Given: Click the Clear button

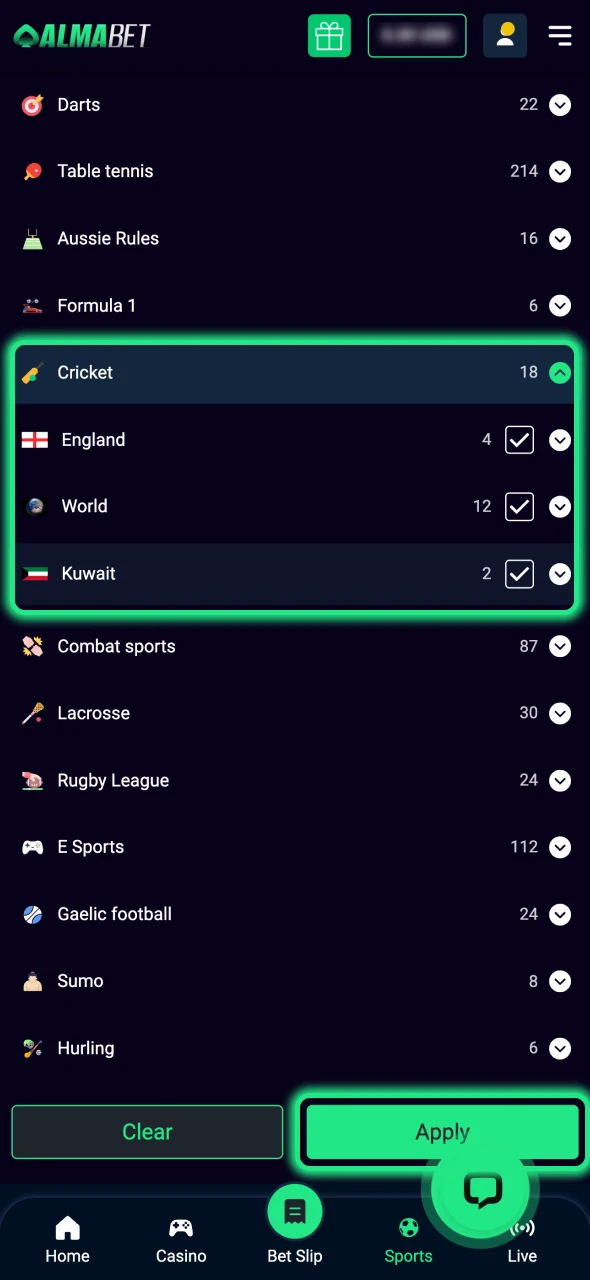Looking at the screenshot, I should [x=147, y=1131].
